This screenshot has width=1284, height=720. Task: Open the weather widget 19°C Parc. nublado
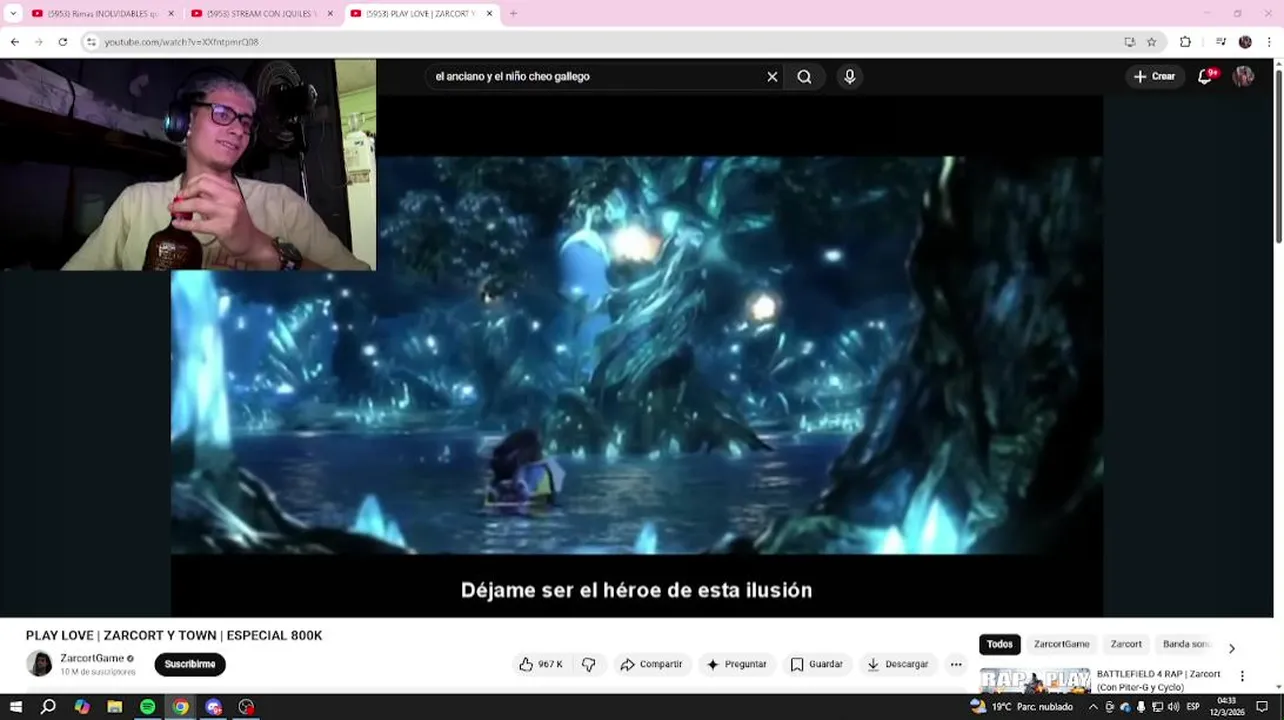coord(1021,707)
